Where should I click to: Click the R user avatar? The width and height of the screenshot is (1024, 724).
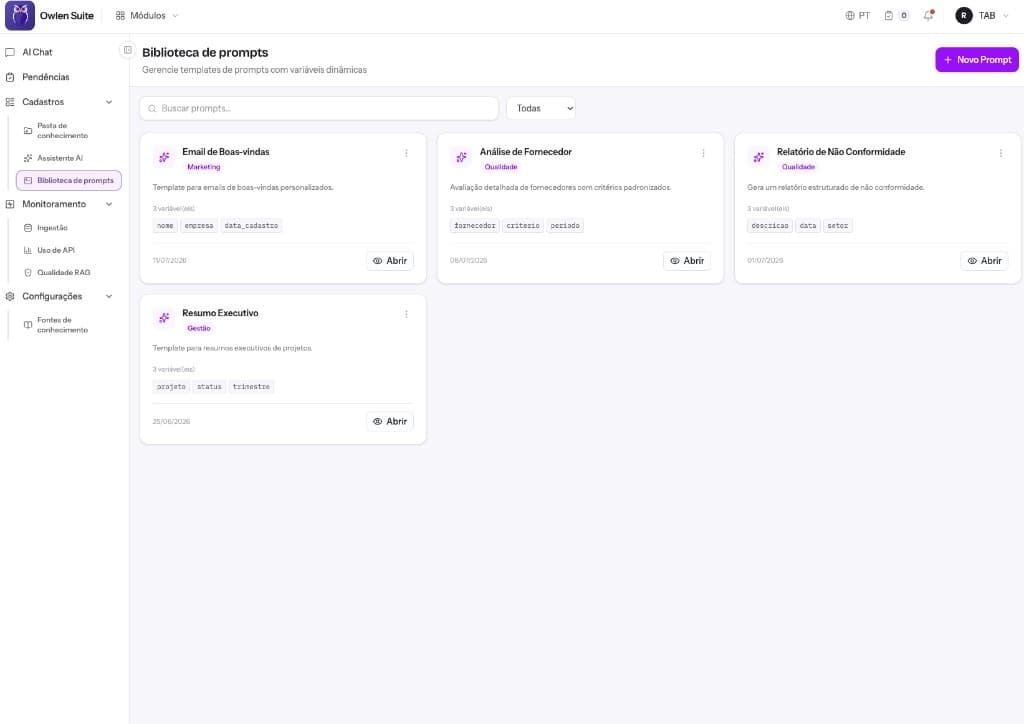pyautogui.click(x=963, y=16)
